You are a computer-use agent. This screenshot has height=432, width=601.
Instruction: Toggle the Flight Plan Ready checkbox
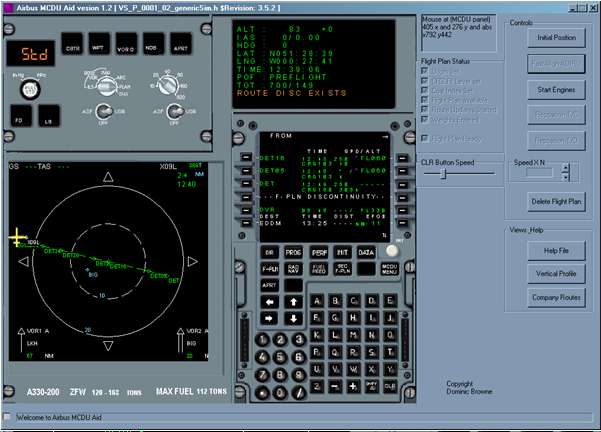pyautogui.click(x=424, y=138)
